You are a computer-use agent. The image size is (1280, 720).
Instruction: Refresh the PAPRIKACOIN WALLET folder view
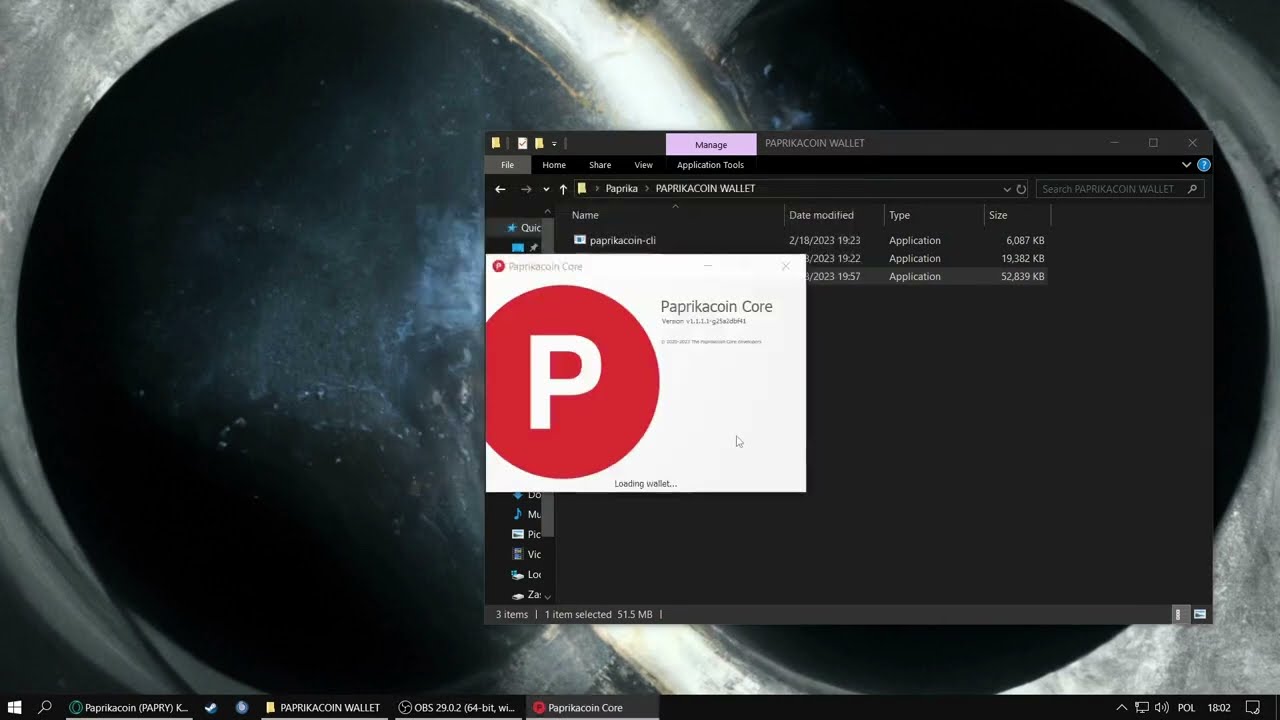(1021, 189)
